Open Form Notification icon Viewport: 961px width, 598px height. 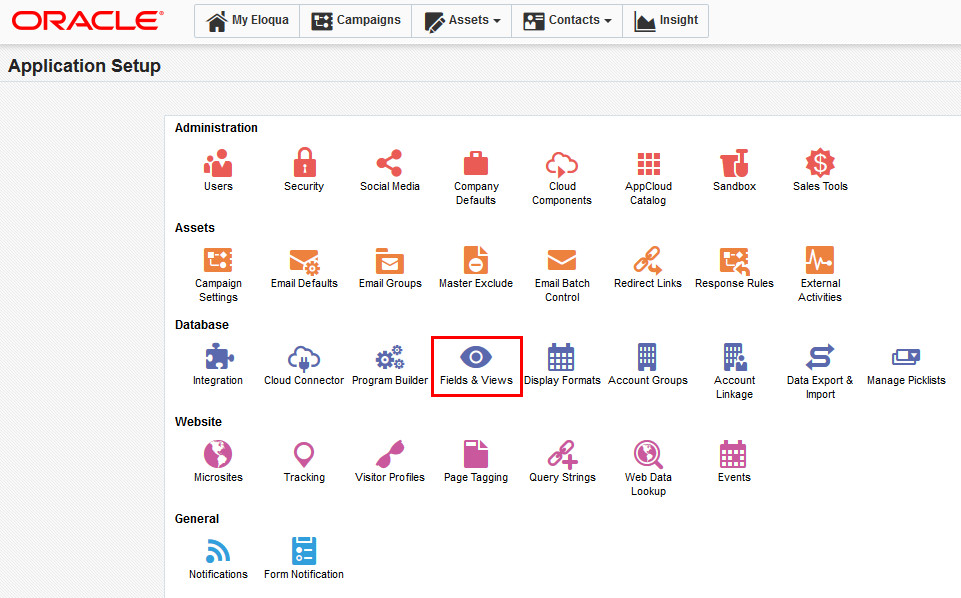[x=304, y=551]
